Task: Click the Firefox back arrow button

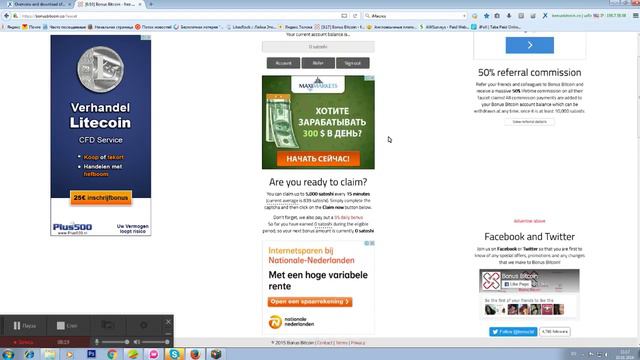Action: pyautogui.click(x=6, y=16)
